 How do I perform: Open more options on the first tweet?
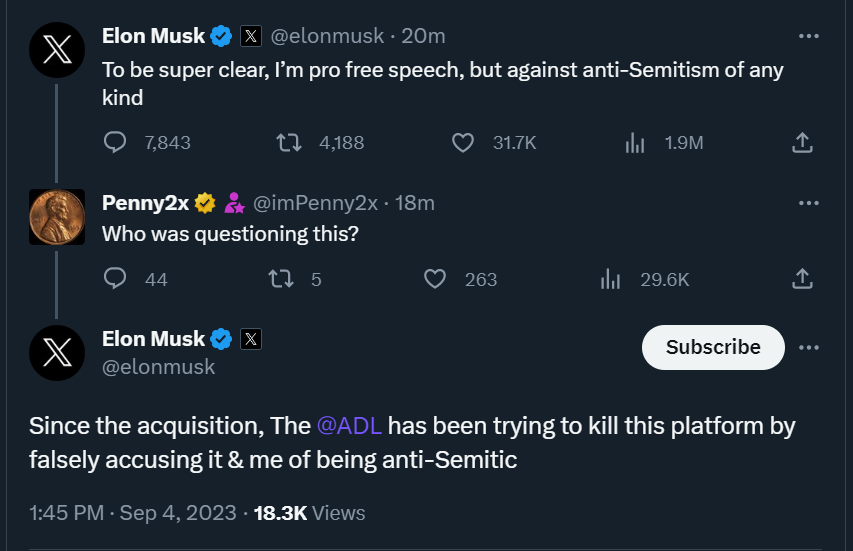pos(809,36)
